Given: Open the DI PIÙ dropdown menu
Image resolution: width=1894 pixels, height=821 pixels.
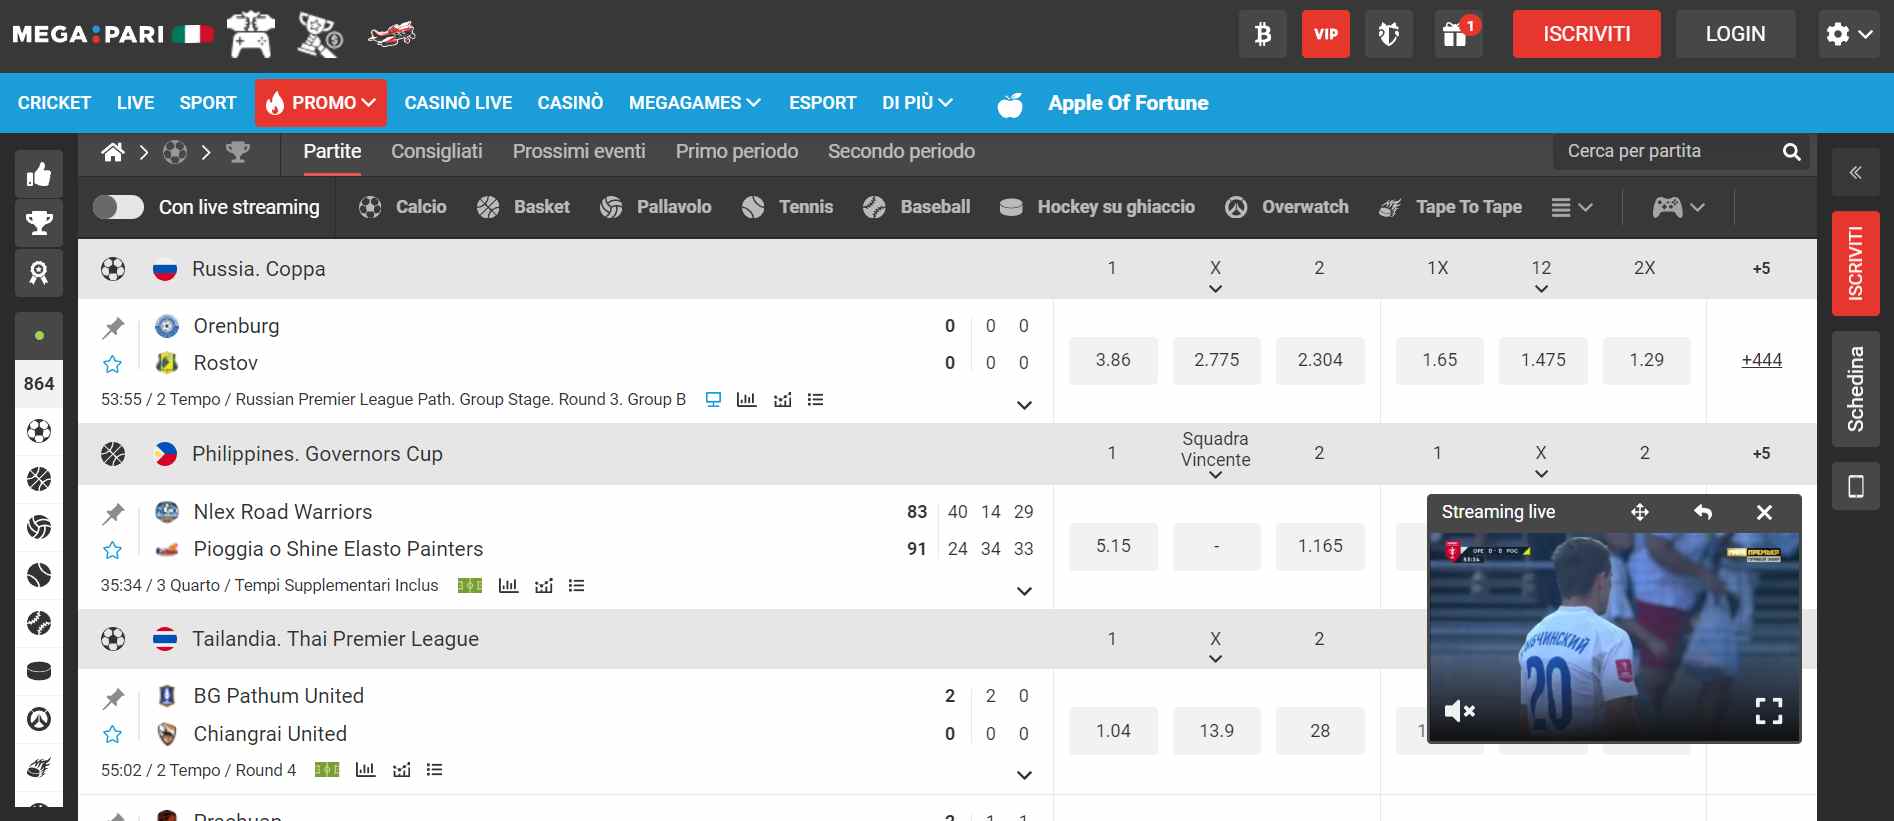Looking at the screenshot, I should pos(917,103).
